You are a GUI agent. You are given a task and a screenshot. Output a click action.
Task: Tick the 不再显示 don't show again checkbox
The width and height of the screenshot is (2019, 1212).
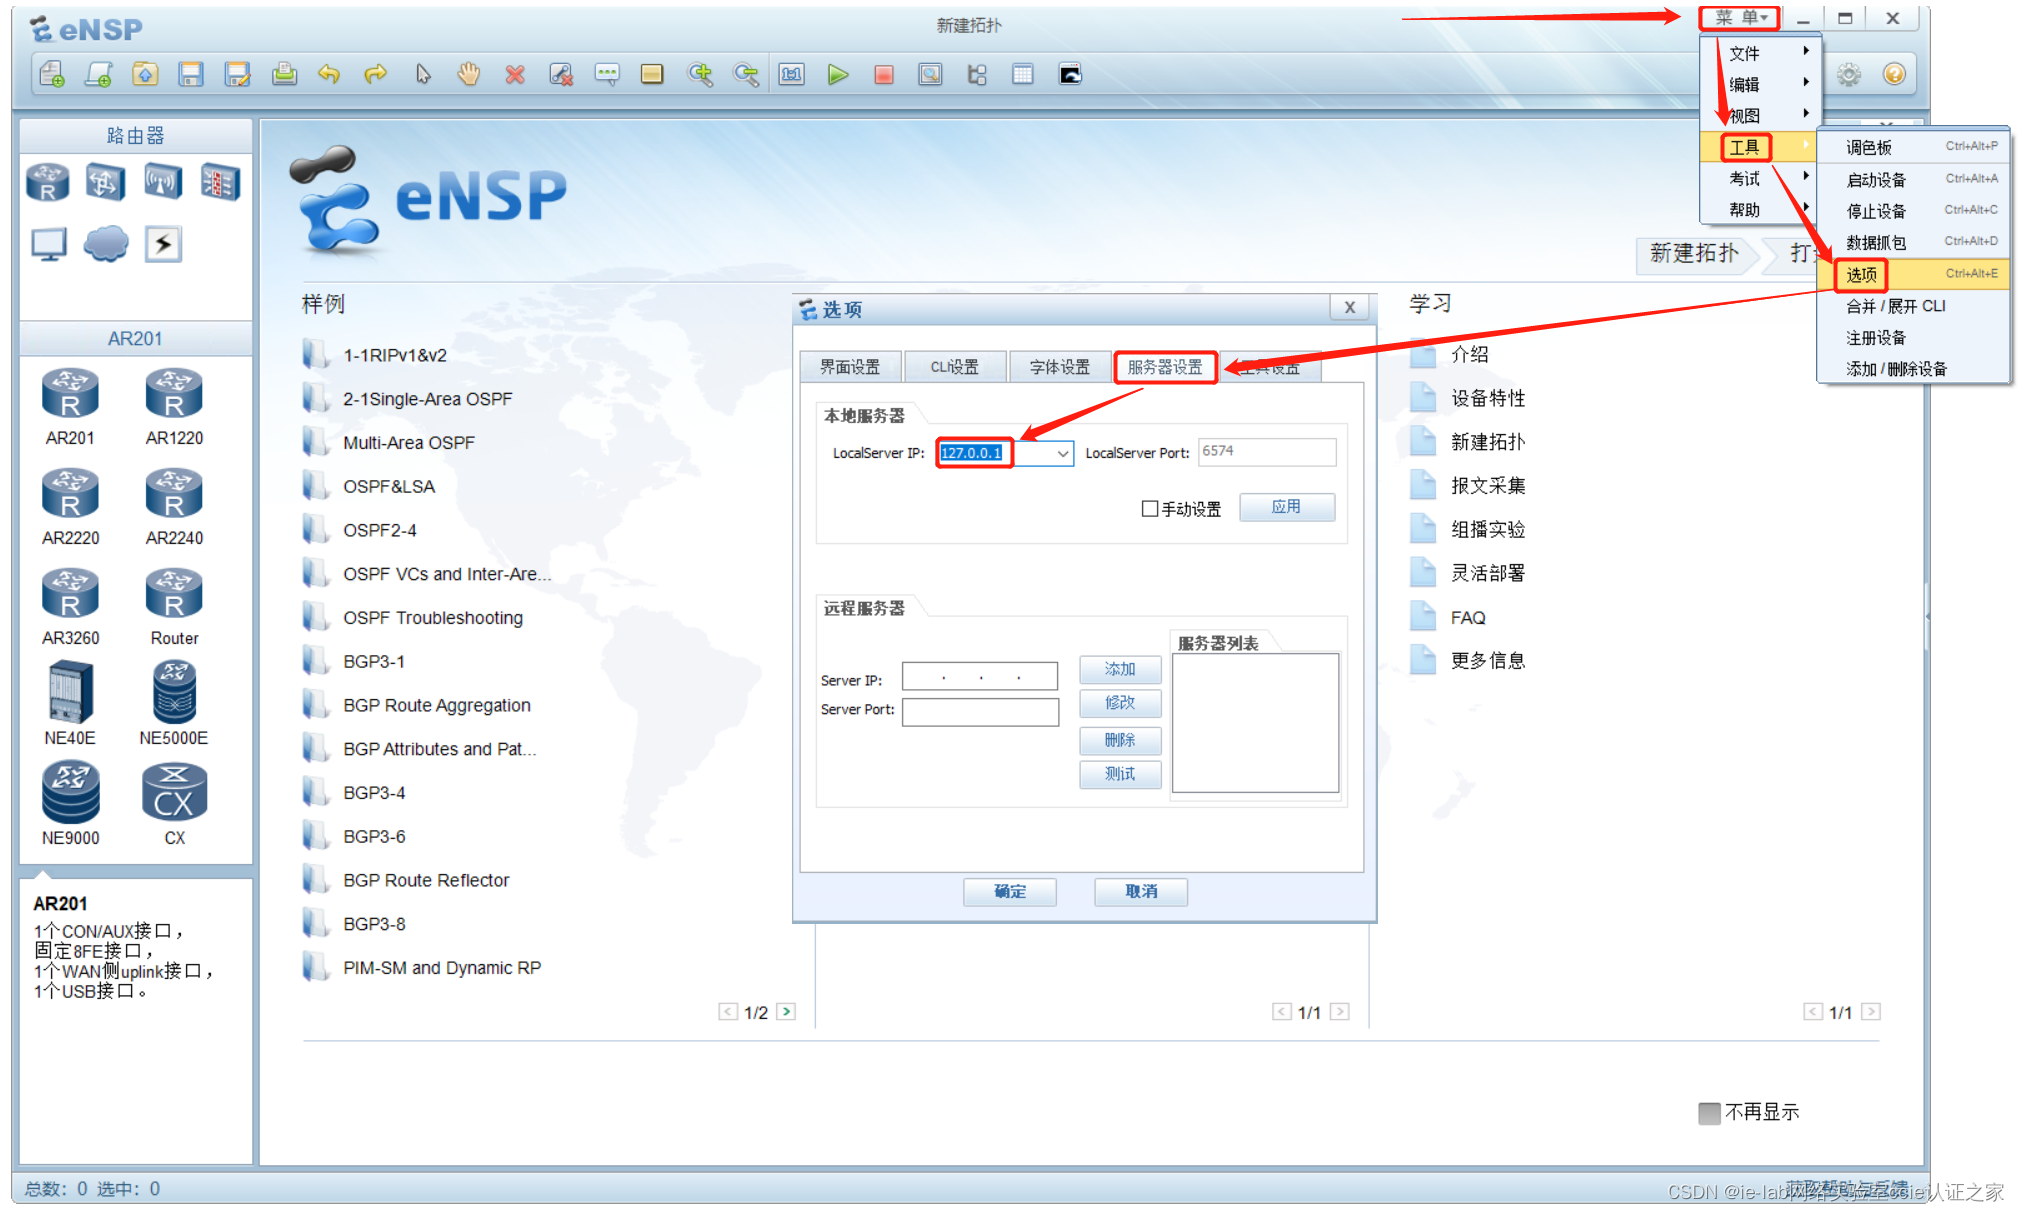1709,1113
